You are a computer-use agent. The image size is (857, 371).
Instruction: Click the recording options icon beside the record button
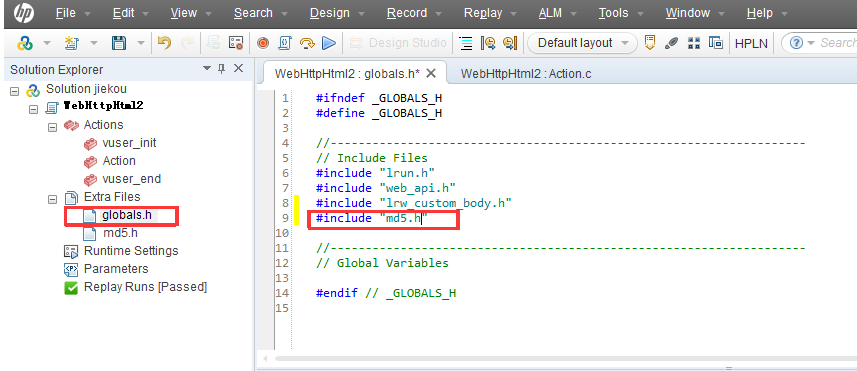pos(236,43)
